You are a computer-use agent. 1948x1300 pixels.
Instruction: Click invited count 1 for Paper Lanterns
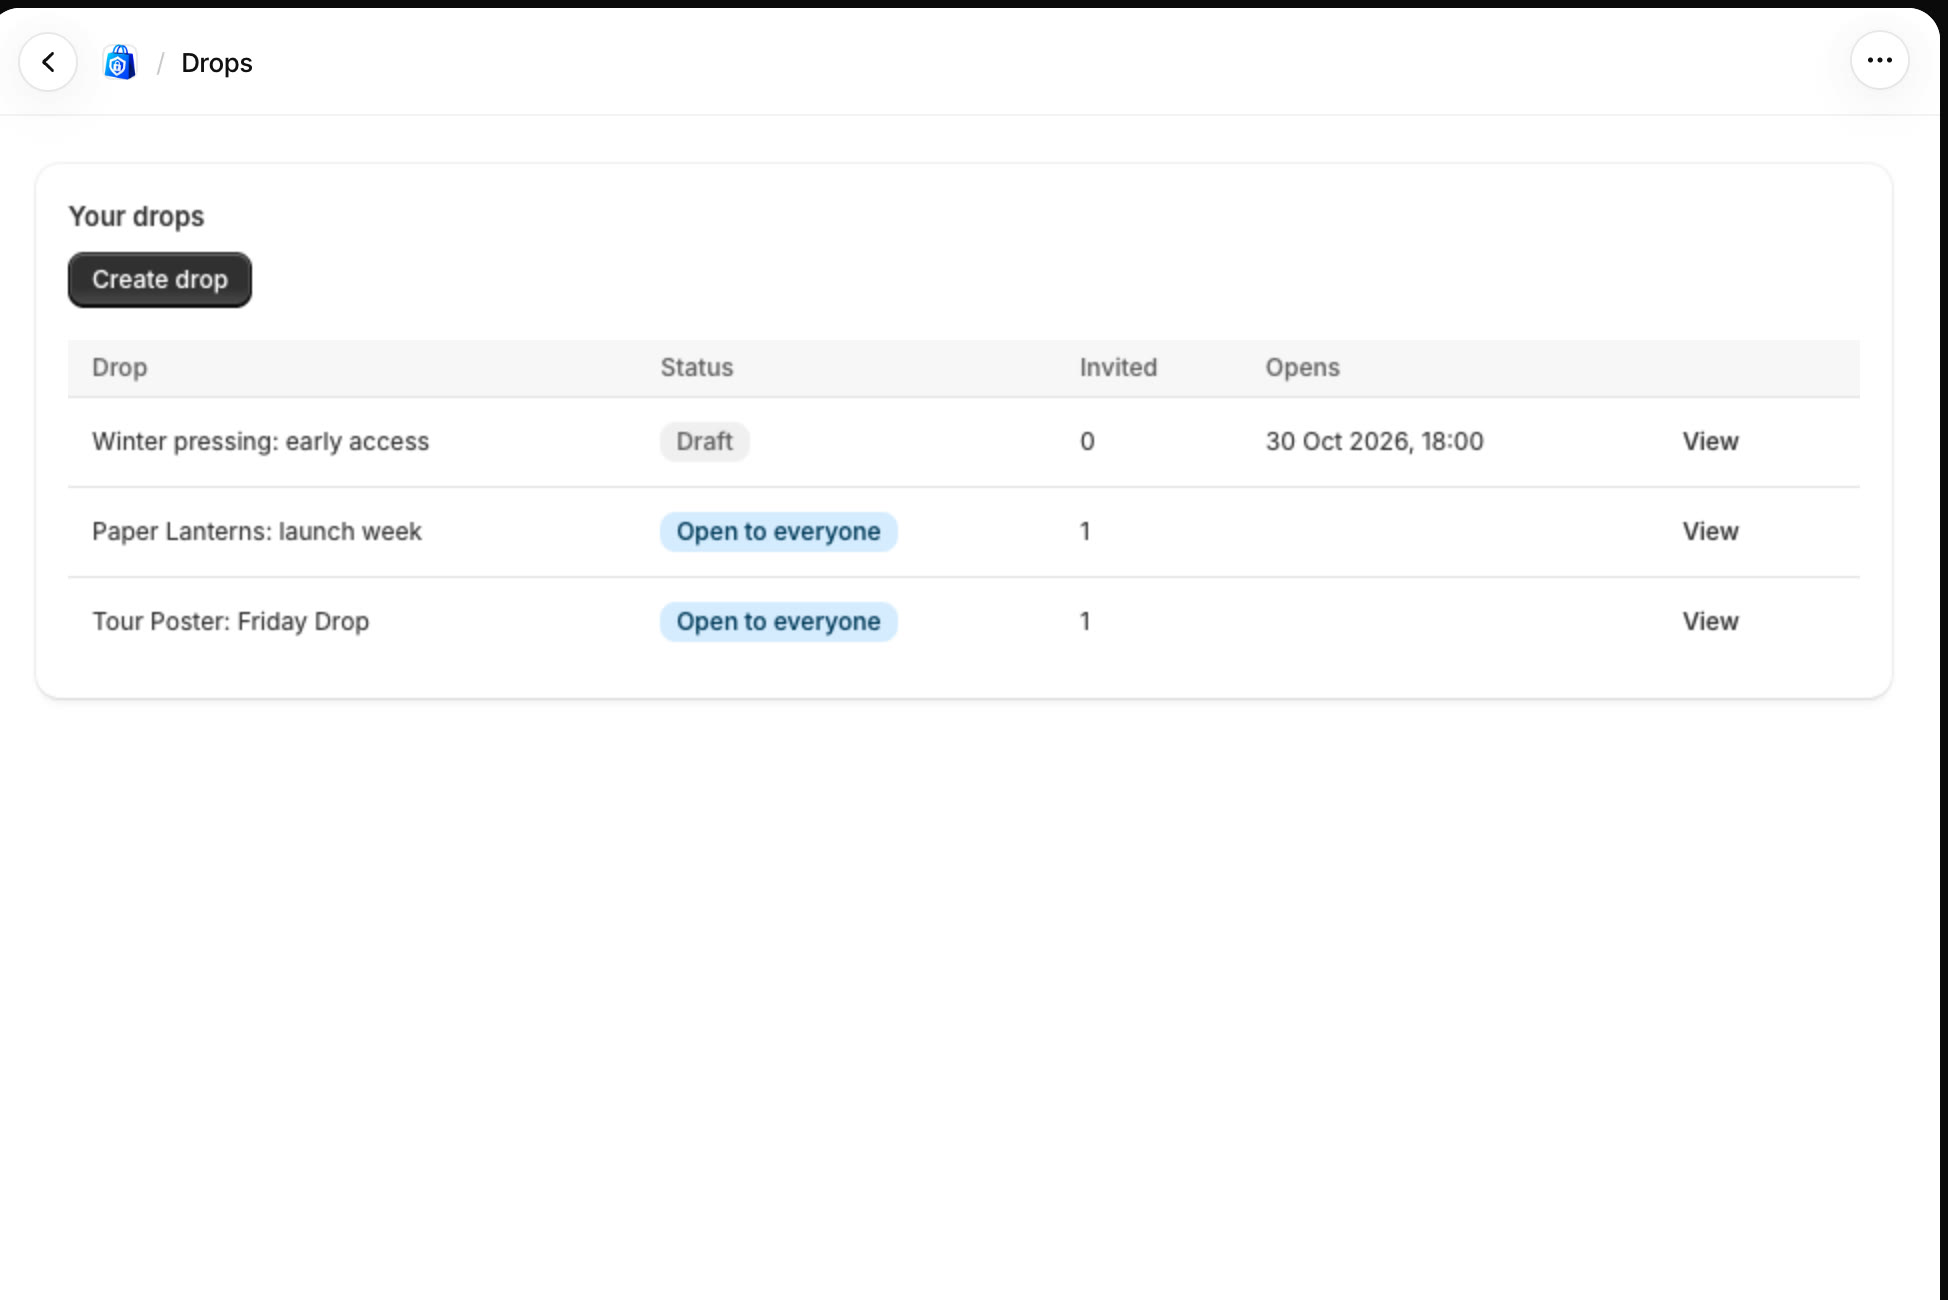(x=1085, y=532)
